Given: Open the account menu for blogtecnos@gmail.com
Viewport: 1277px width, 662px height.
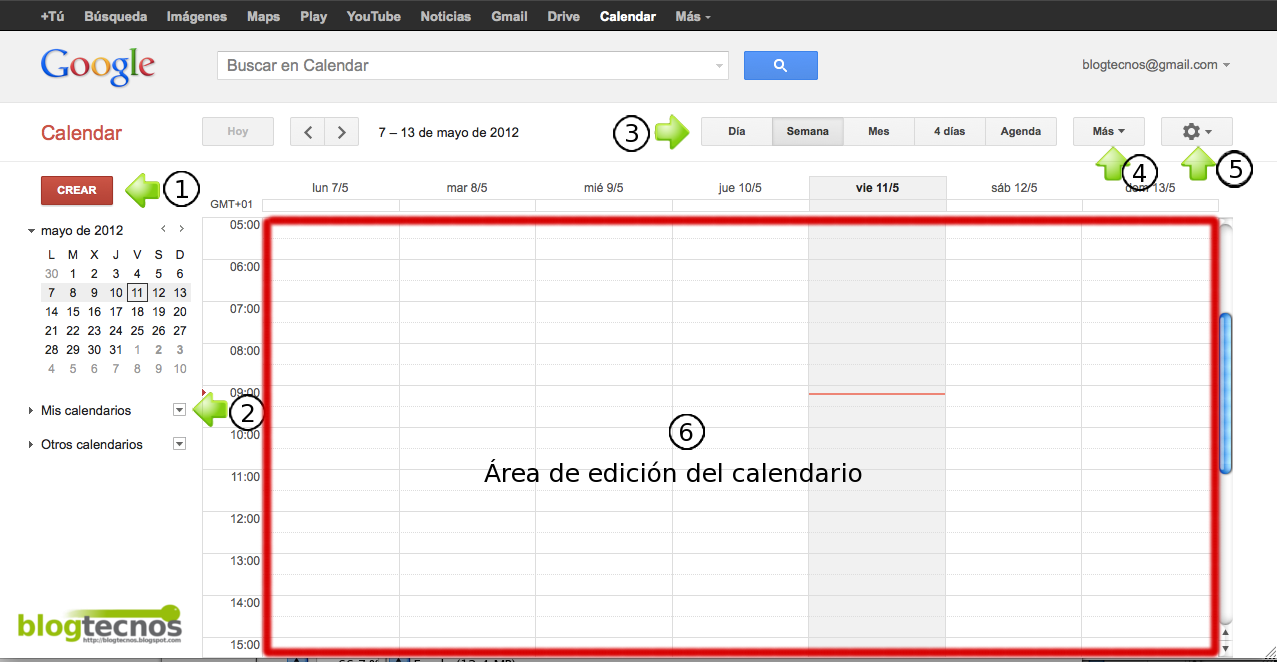Looking at the screenshot, I should pos(1155,64).
